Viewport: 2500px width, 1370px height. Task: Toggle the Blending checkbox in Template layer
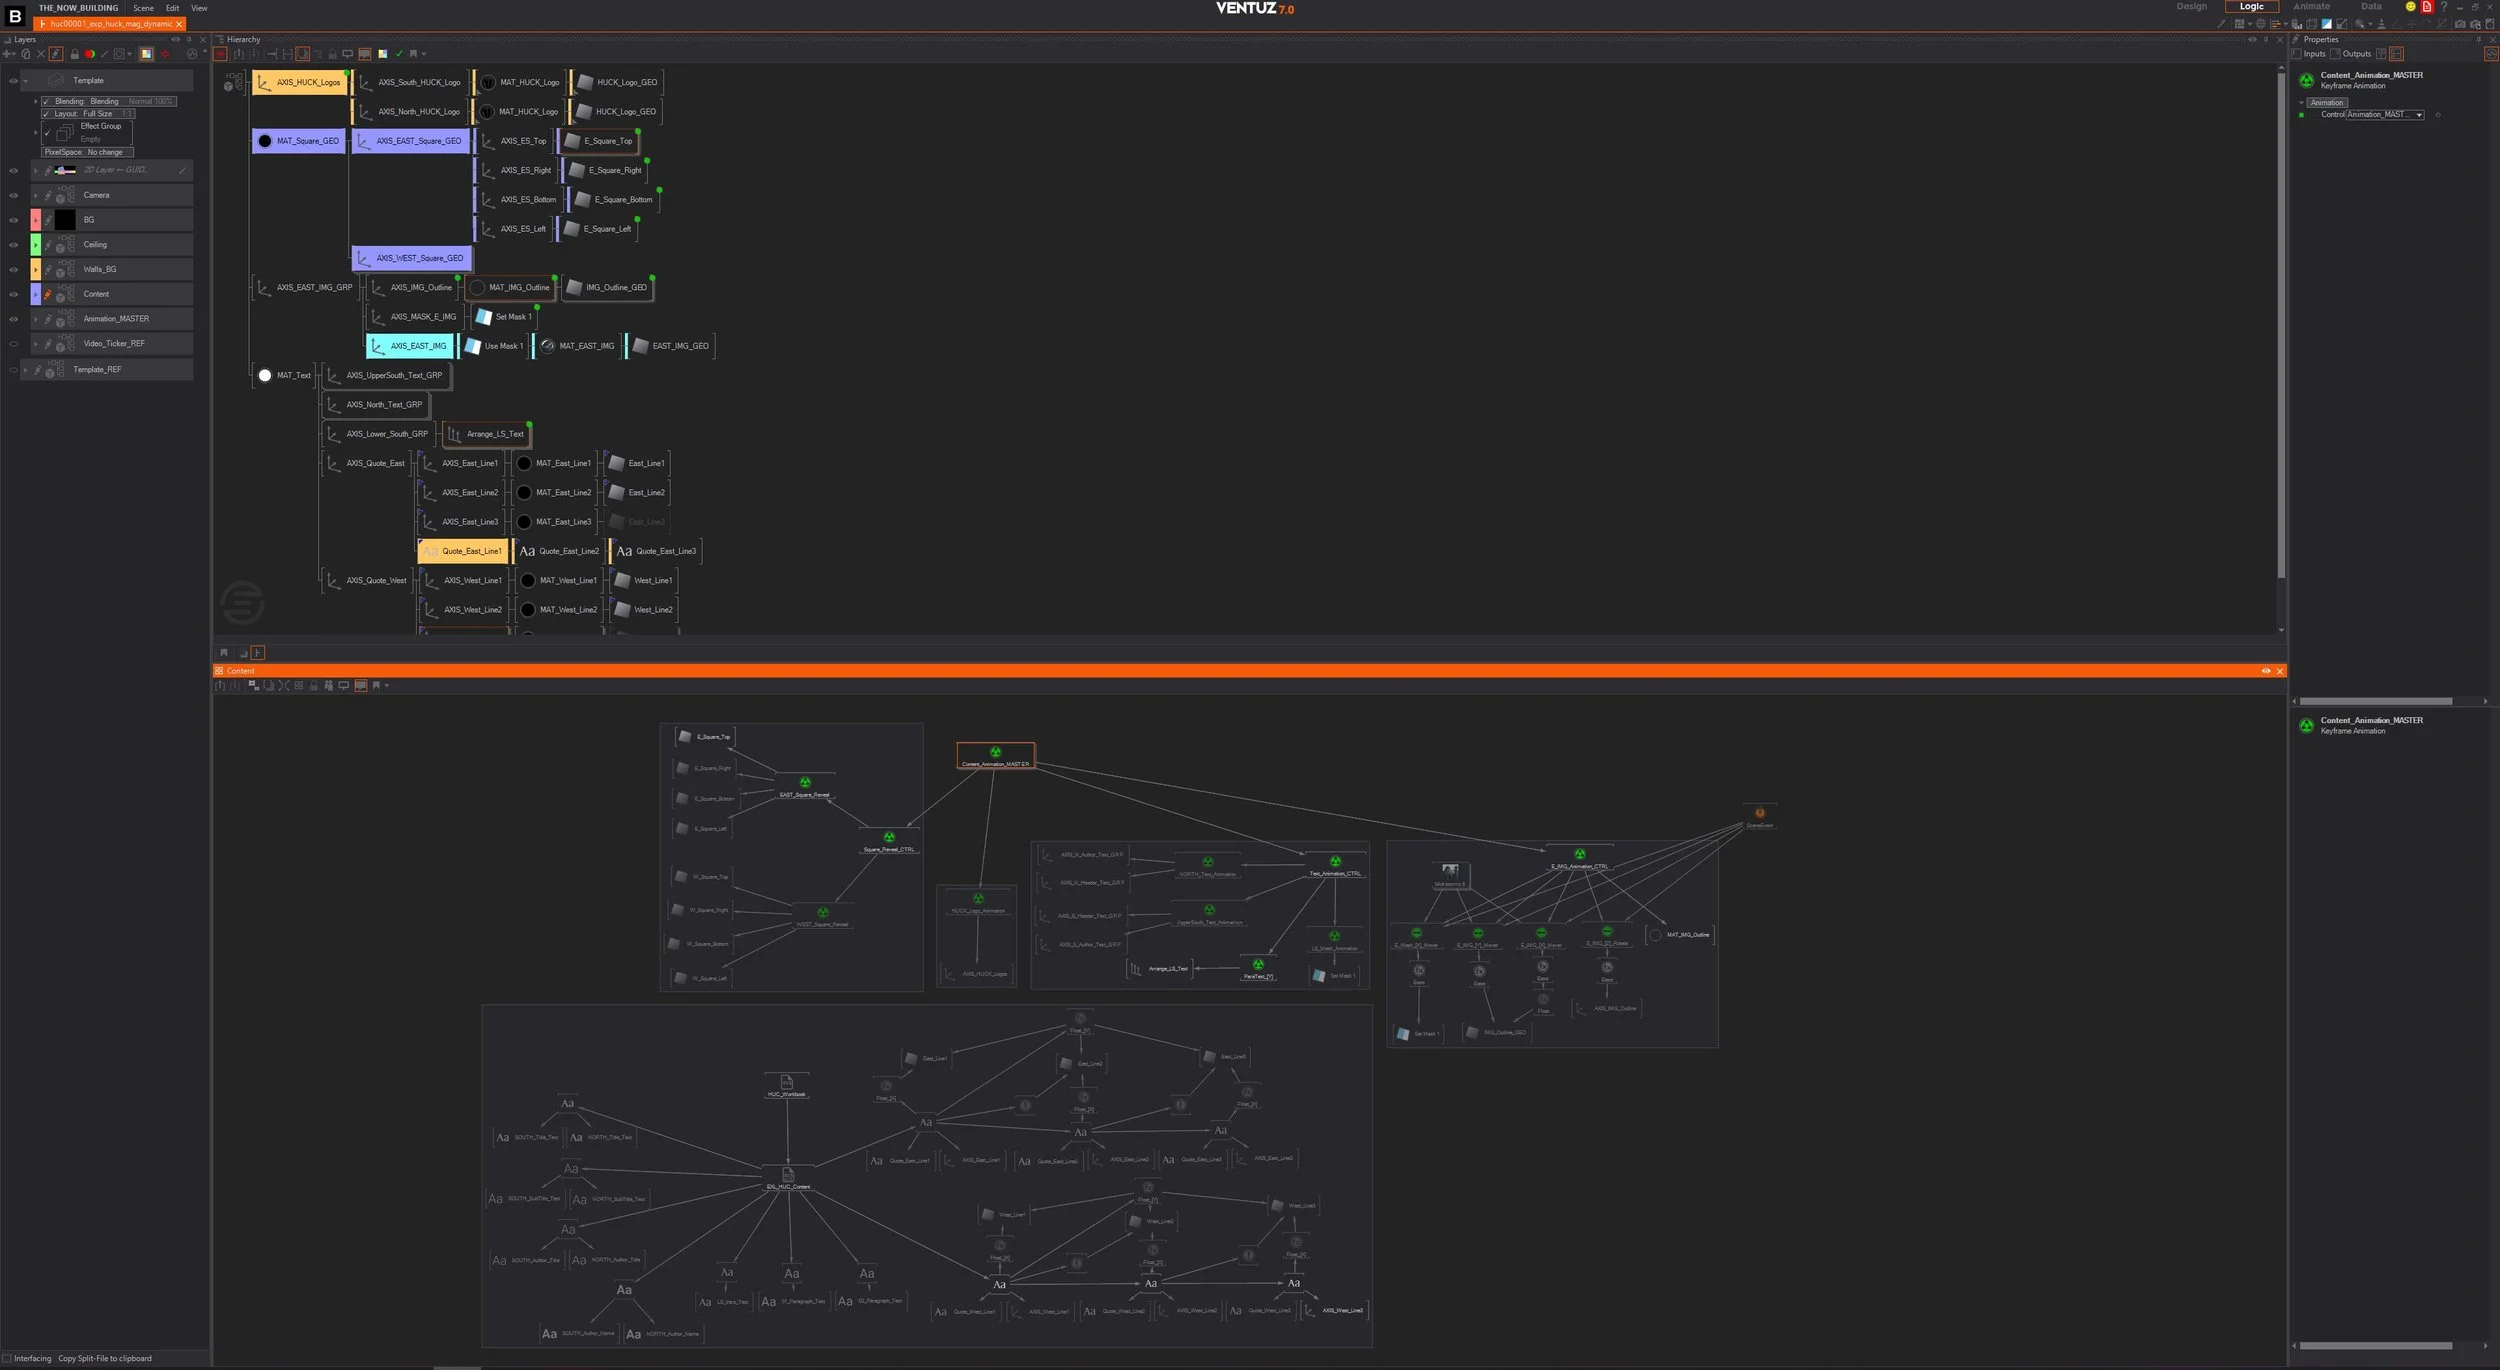[x=46, y=101]
